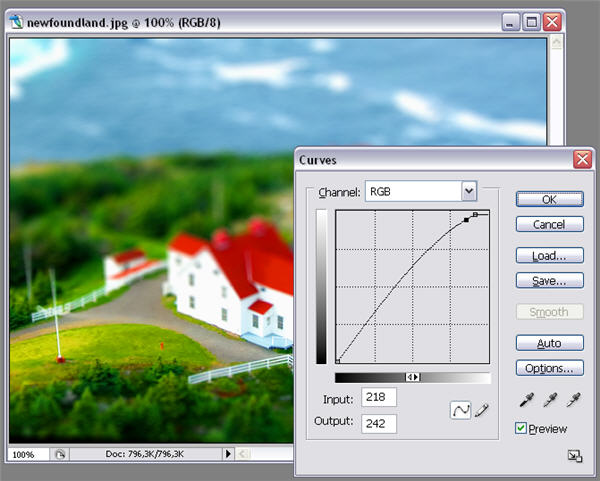Select the white point eyedropper
The image size is (600, 481).
(572, 400)
